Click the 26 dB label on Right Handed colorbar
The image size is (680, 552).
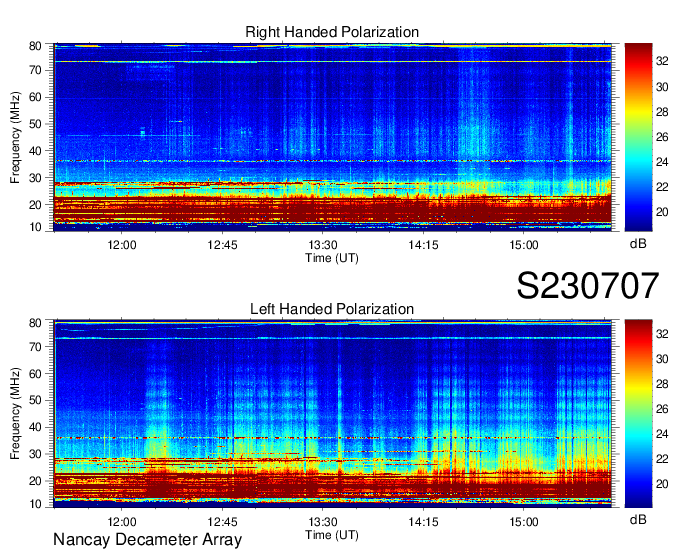point(662,137)
